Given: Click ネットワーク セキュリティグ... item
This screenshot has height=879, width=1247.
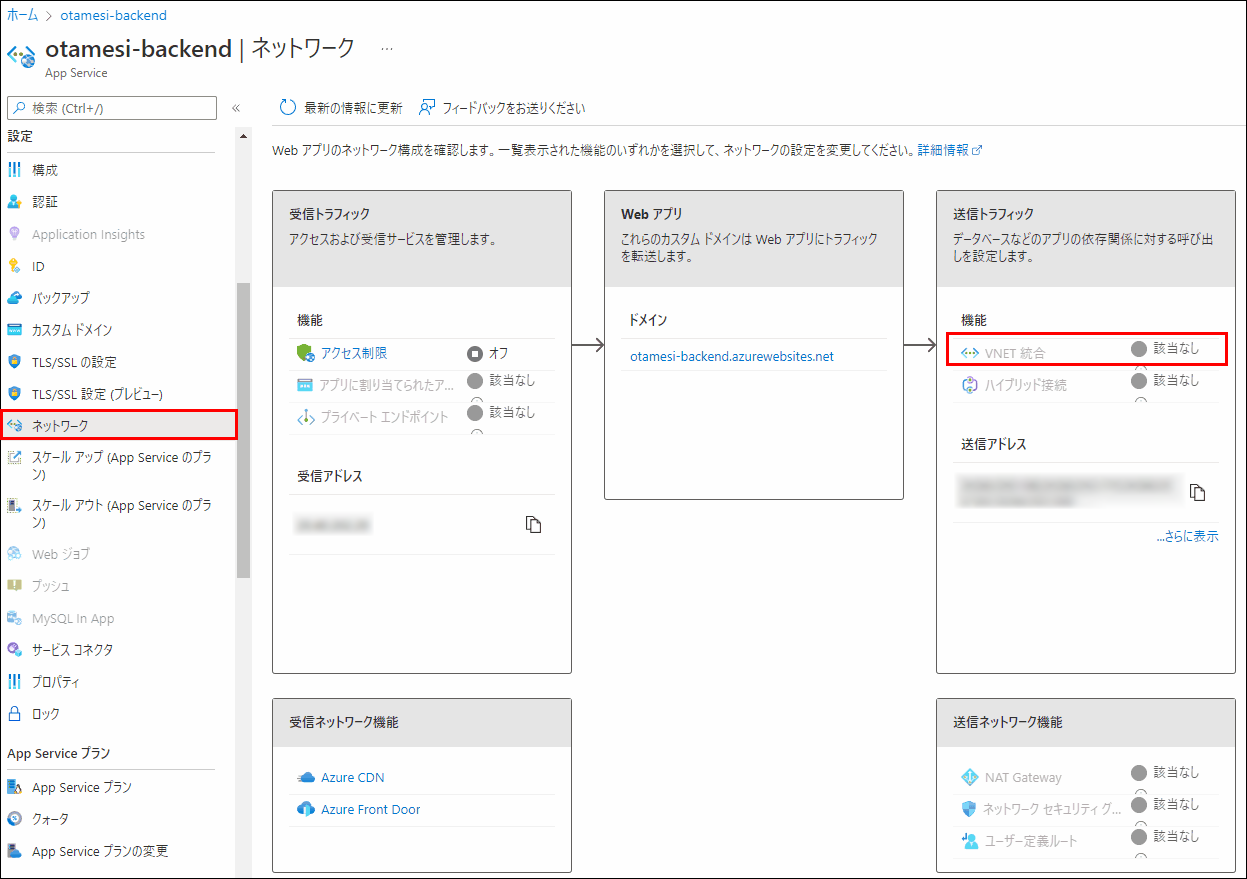Looking at the screenshot, I should pyautogui.click(x=1053, y=809).
